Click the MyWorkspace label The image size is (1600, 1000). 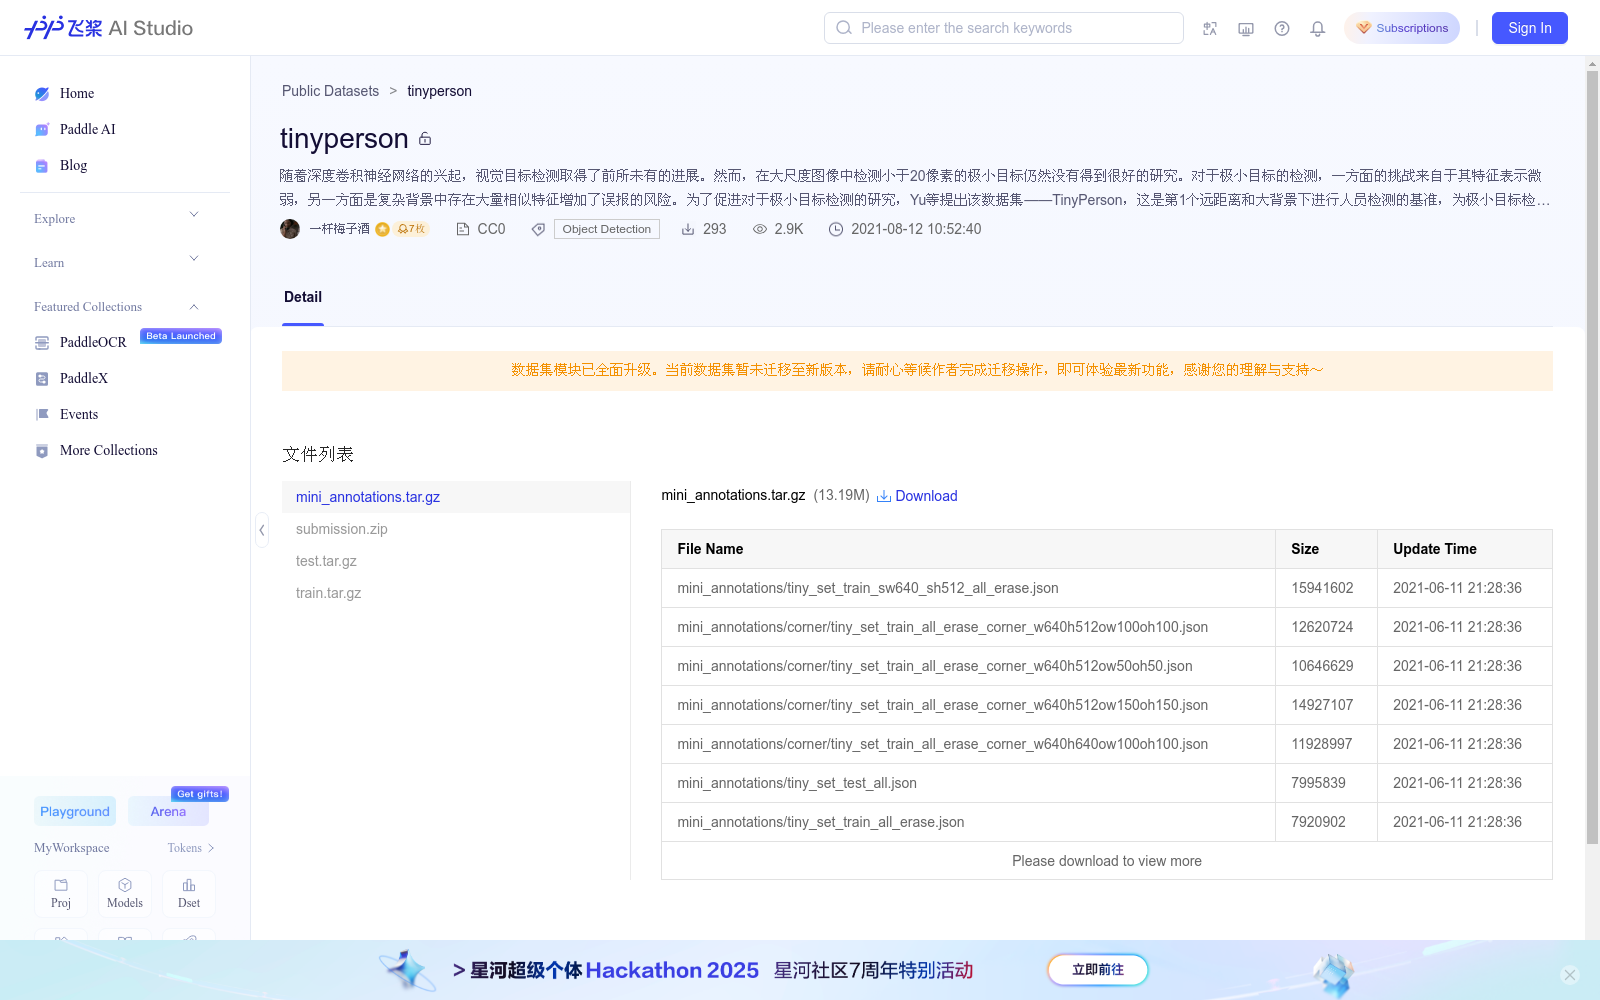[72, 848]
